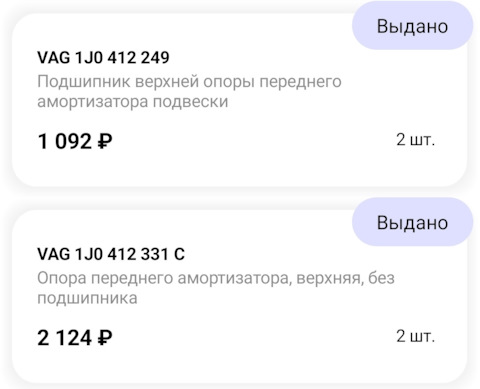Image resolution: width=480 pixels, height=389 pixels.
Task: Click the ruble sign next to 2 124
Action: (x=105, y=338)
